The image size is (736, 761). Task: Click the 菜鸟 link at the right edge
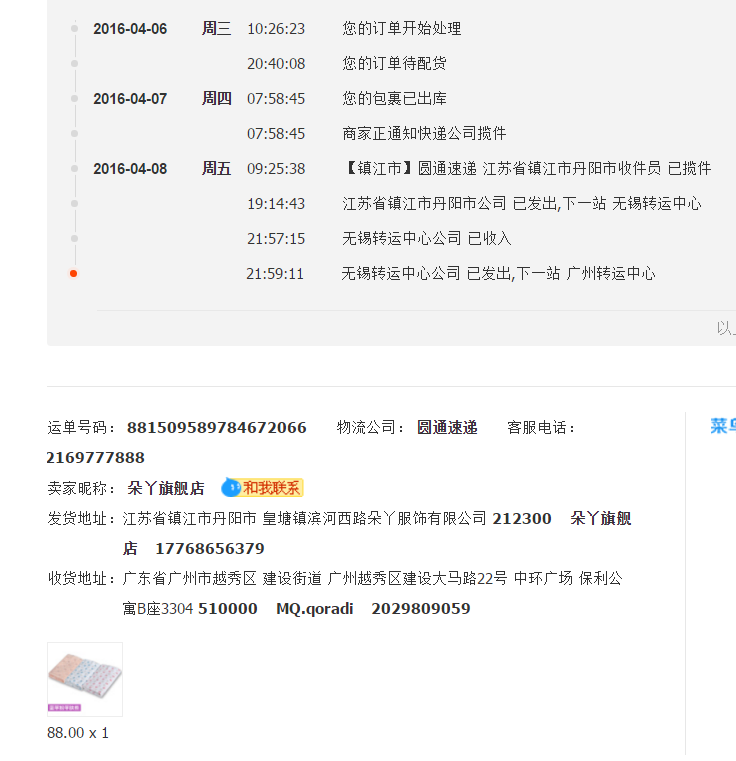click(x=722, y=426)
